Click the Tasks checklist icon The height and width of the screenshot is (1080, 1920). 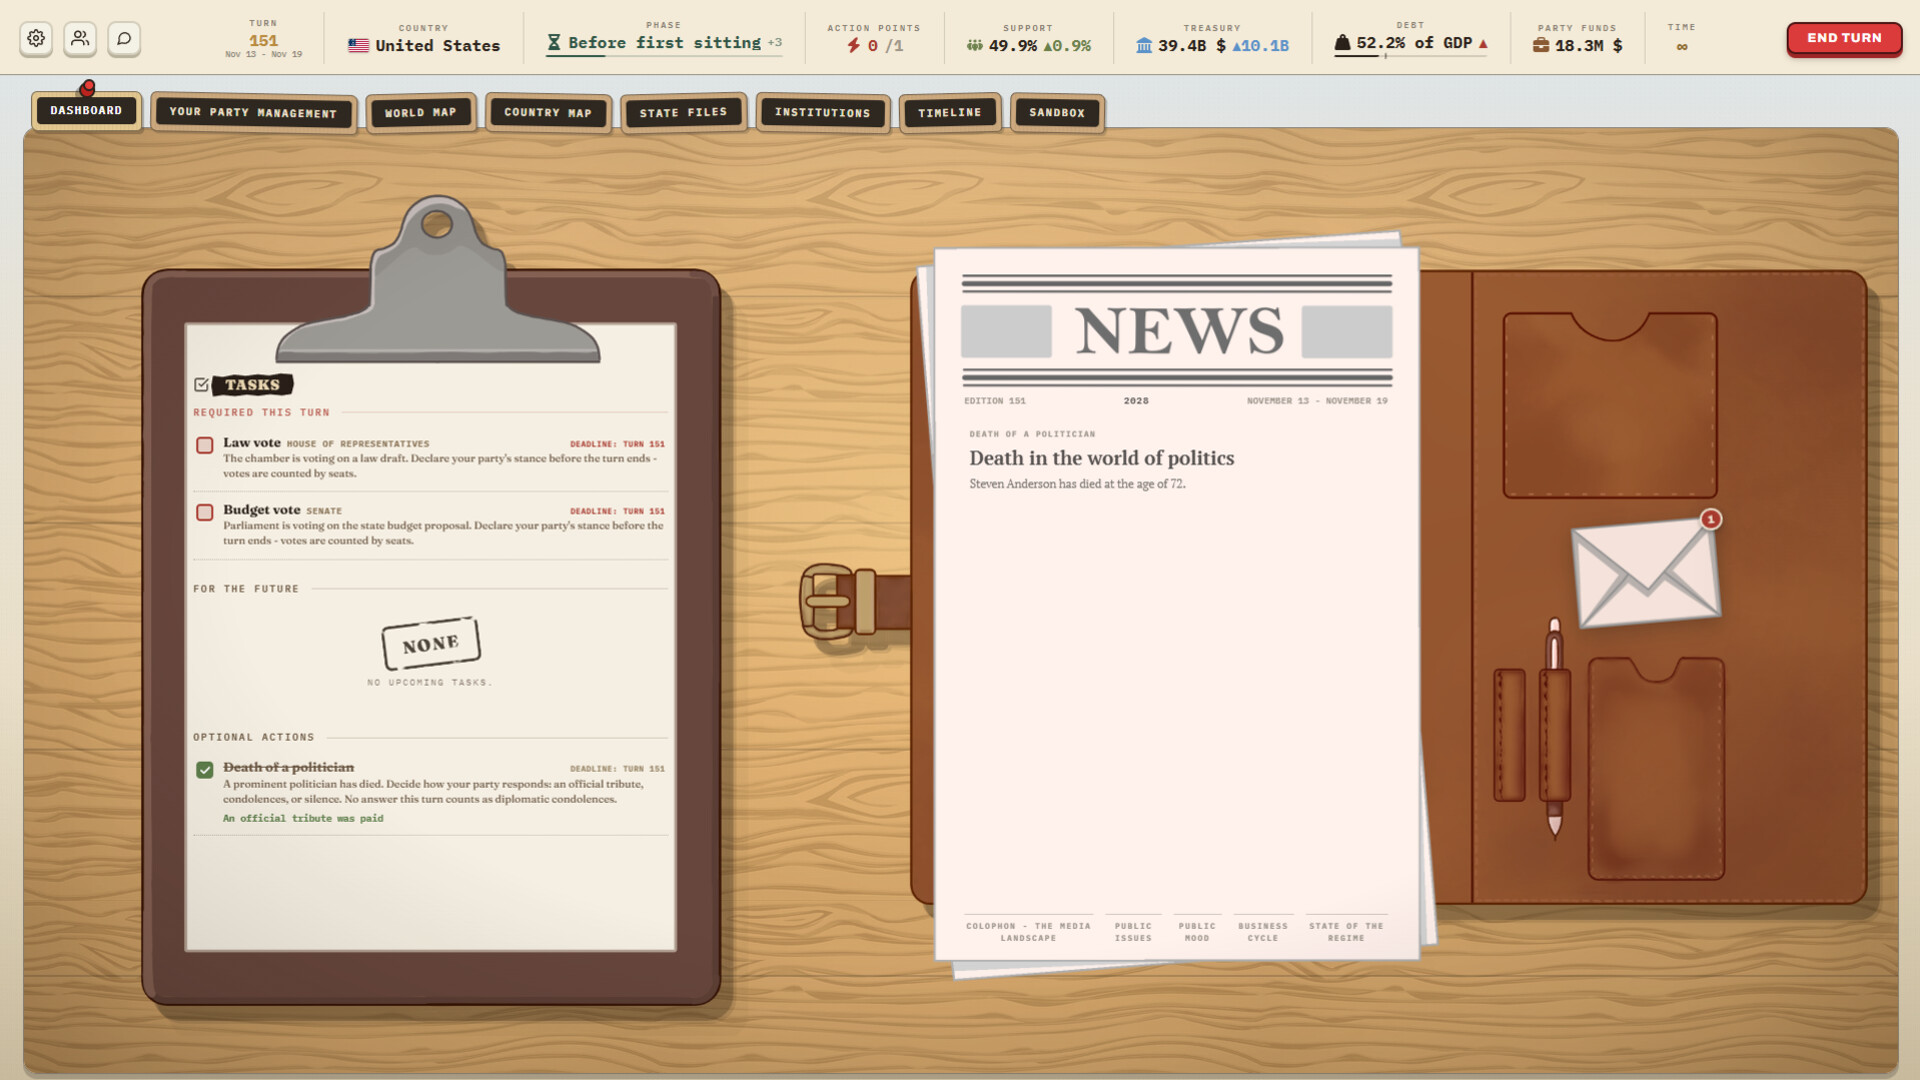201,385
